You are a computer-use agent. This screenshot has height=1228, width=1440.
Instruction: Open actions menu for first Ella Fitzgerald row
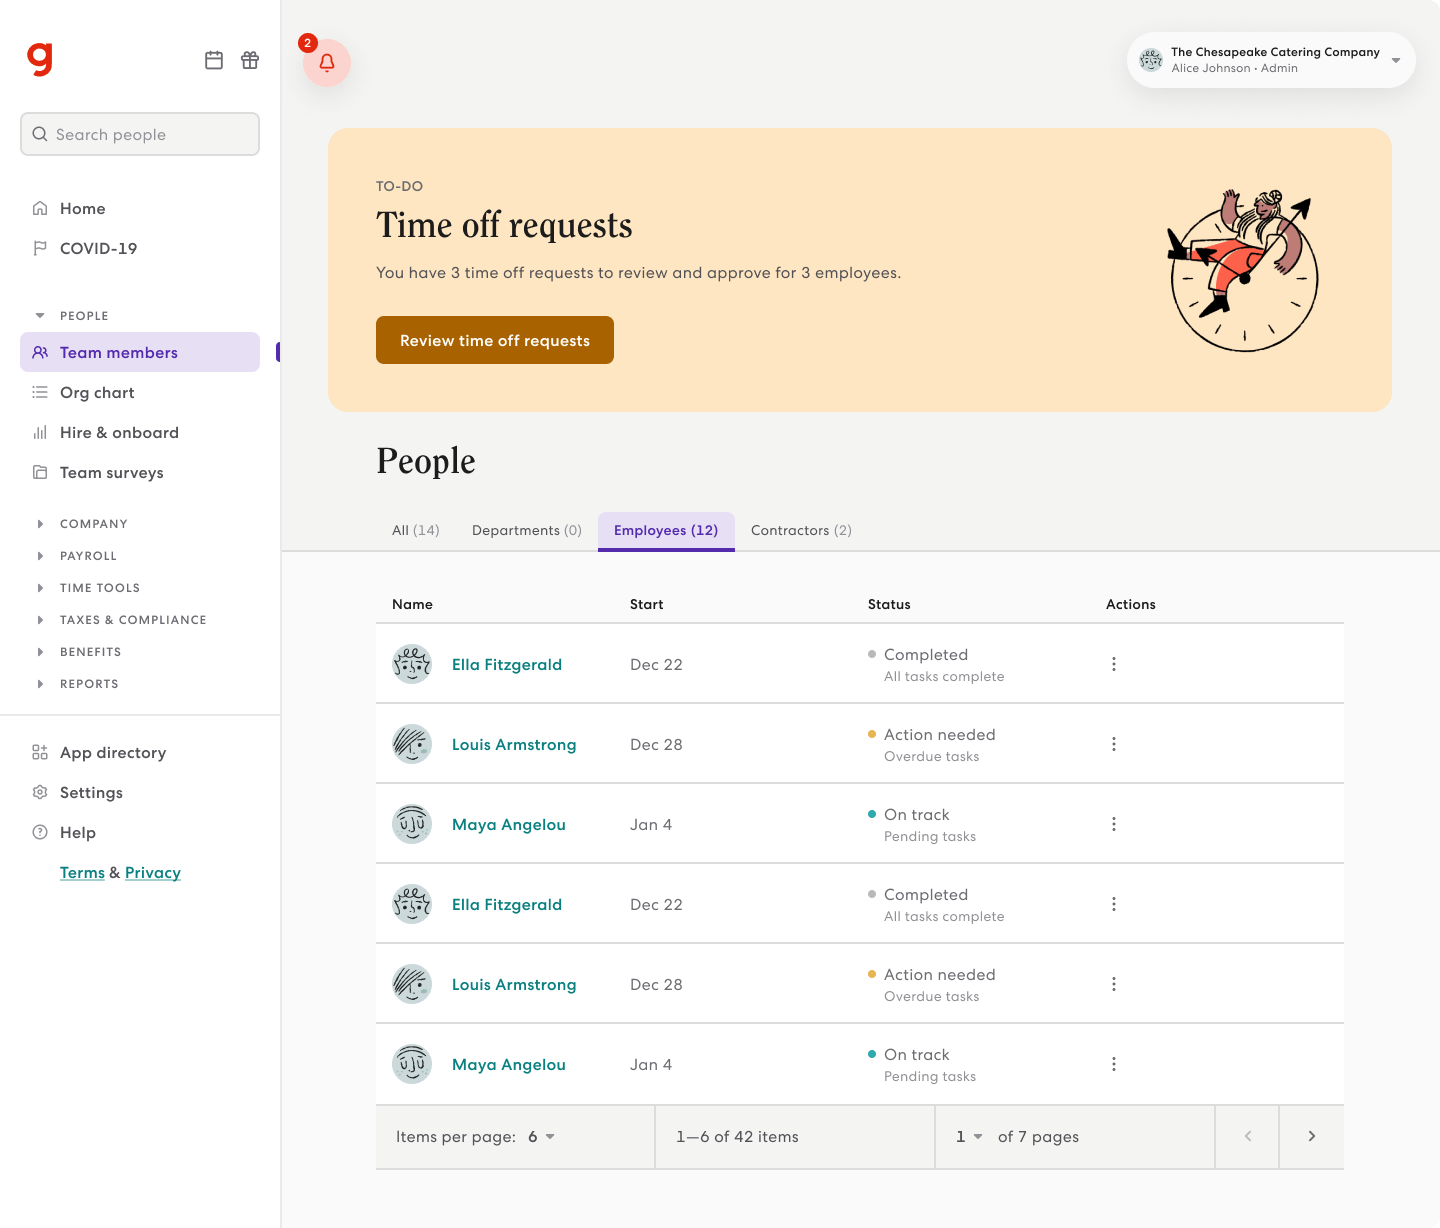[1114, 664]
